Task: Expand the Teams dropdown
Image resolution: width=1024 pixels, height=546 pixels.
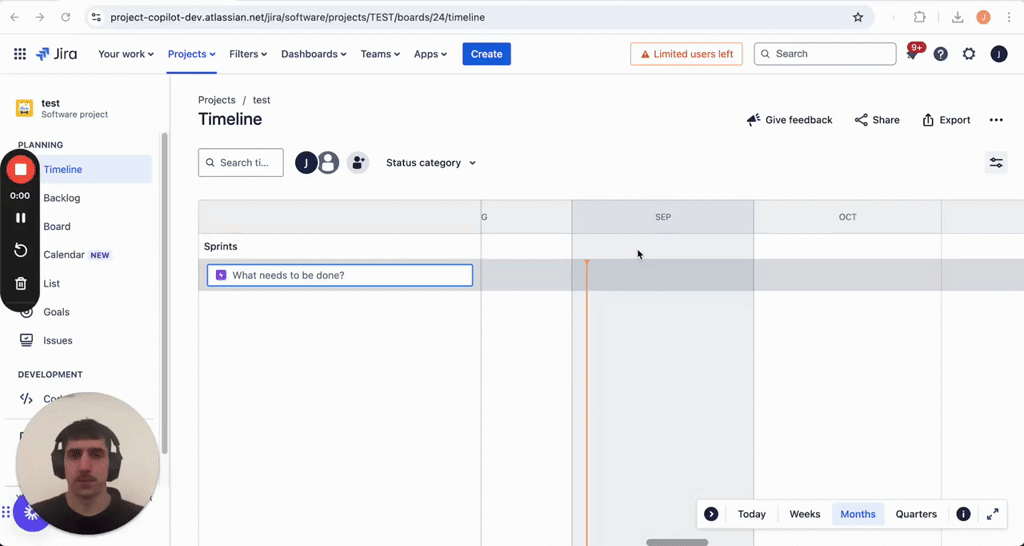Action: pyautogui.click(x=380, y=54)
